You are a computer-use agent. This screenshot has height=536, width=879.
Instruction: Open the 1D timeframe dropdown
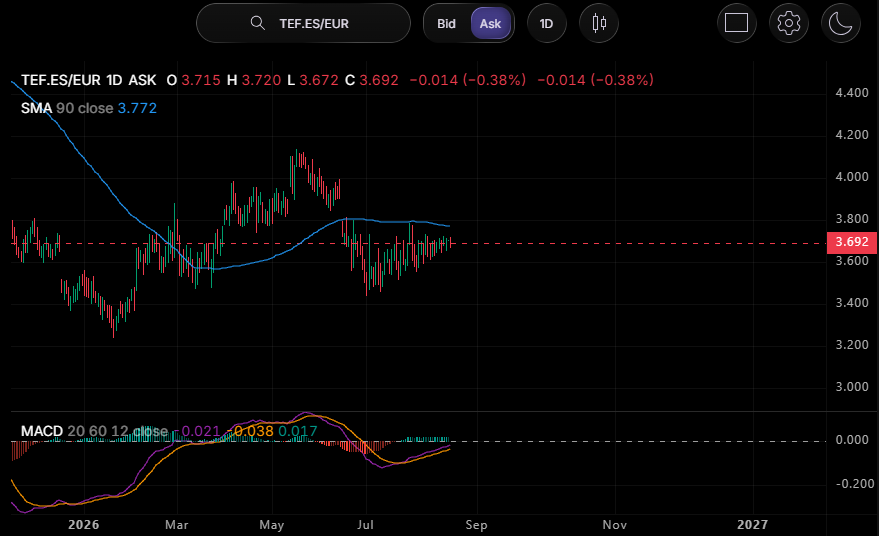pos(547,23)
